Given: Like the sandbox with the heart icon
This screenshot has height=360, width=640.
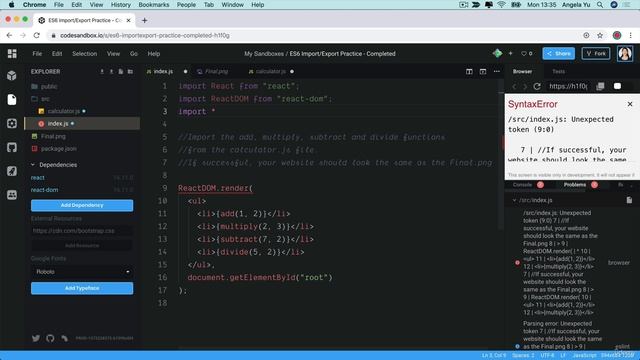Looking at the screenshot, I should (527, 53).
